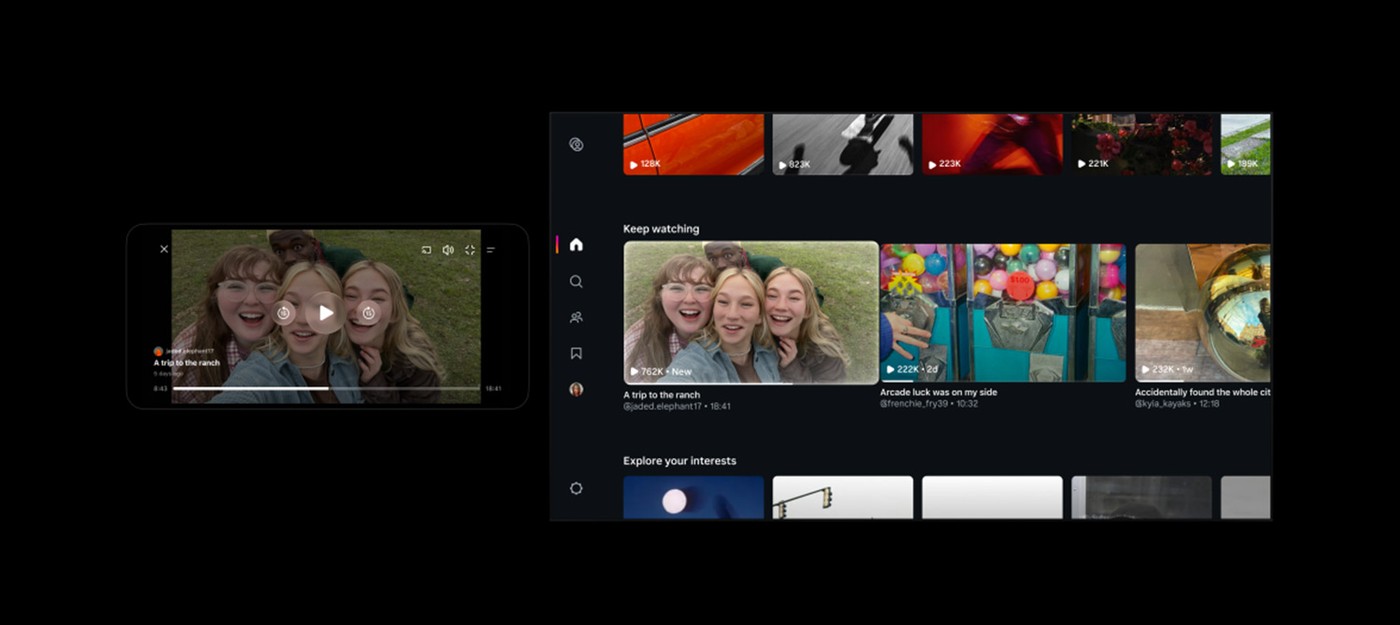This screenshot has height=625, width=1400.
Task: Click the 'Explore your interests' heading
Action: 679,461
